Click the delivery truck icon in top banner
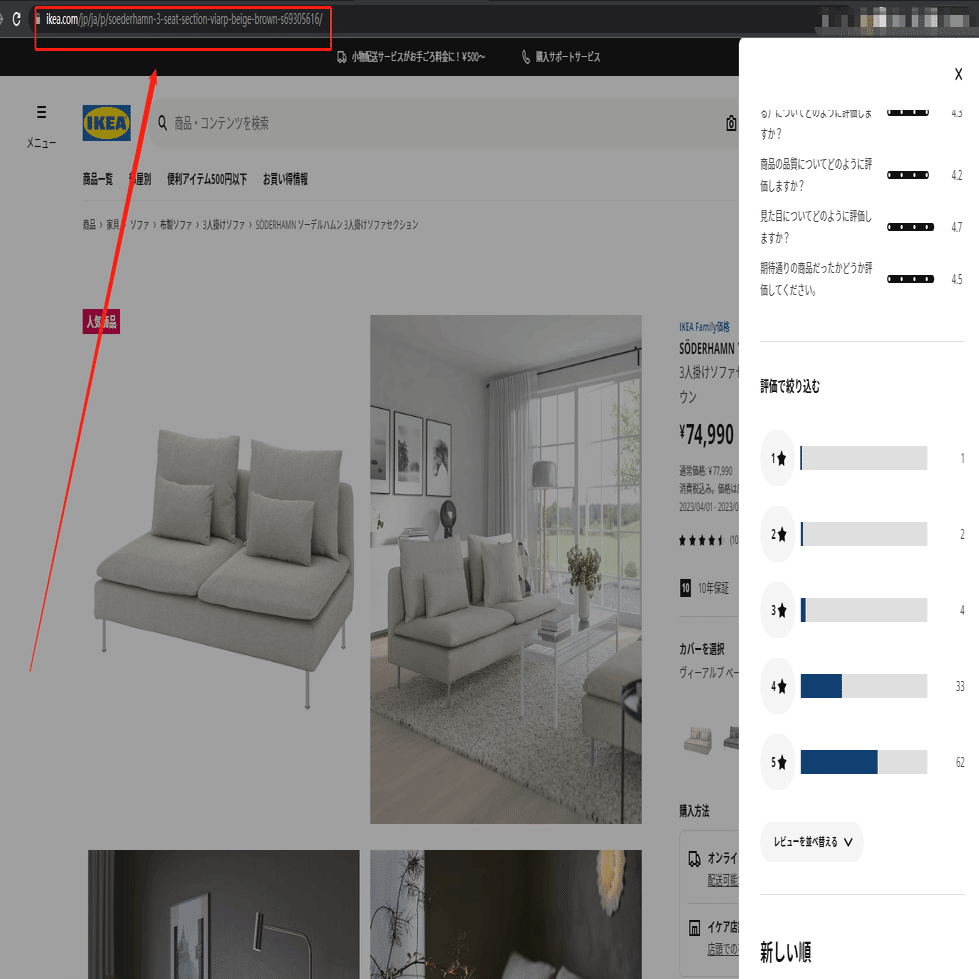This screenshot has width=979, height=979. pos(342,57)
